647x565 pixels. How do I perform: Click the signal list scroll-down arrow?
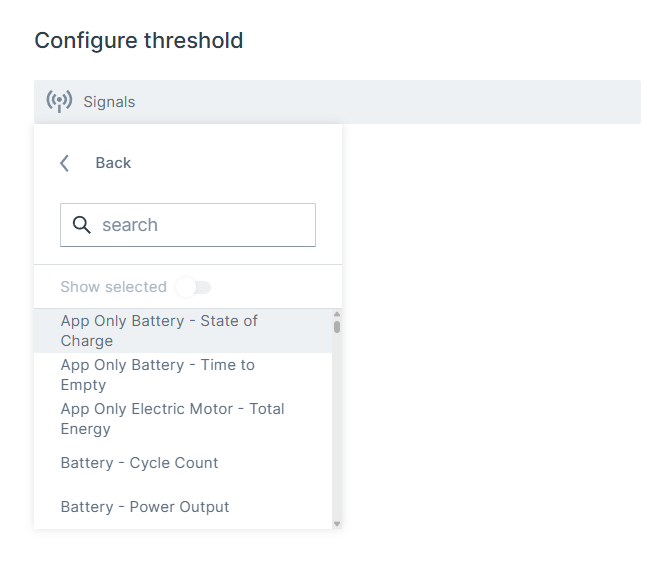[x=337, y=523]
